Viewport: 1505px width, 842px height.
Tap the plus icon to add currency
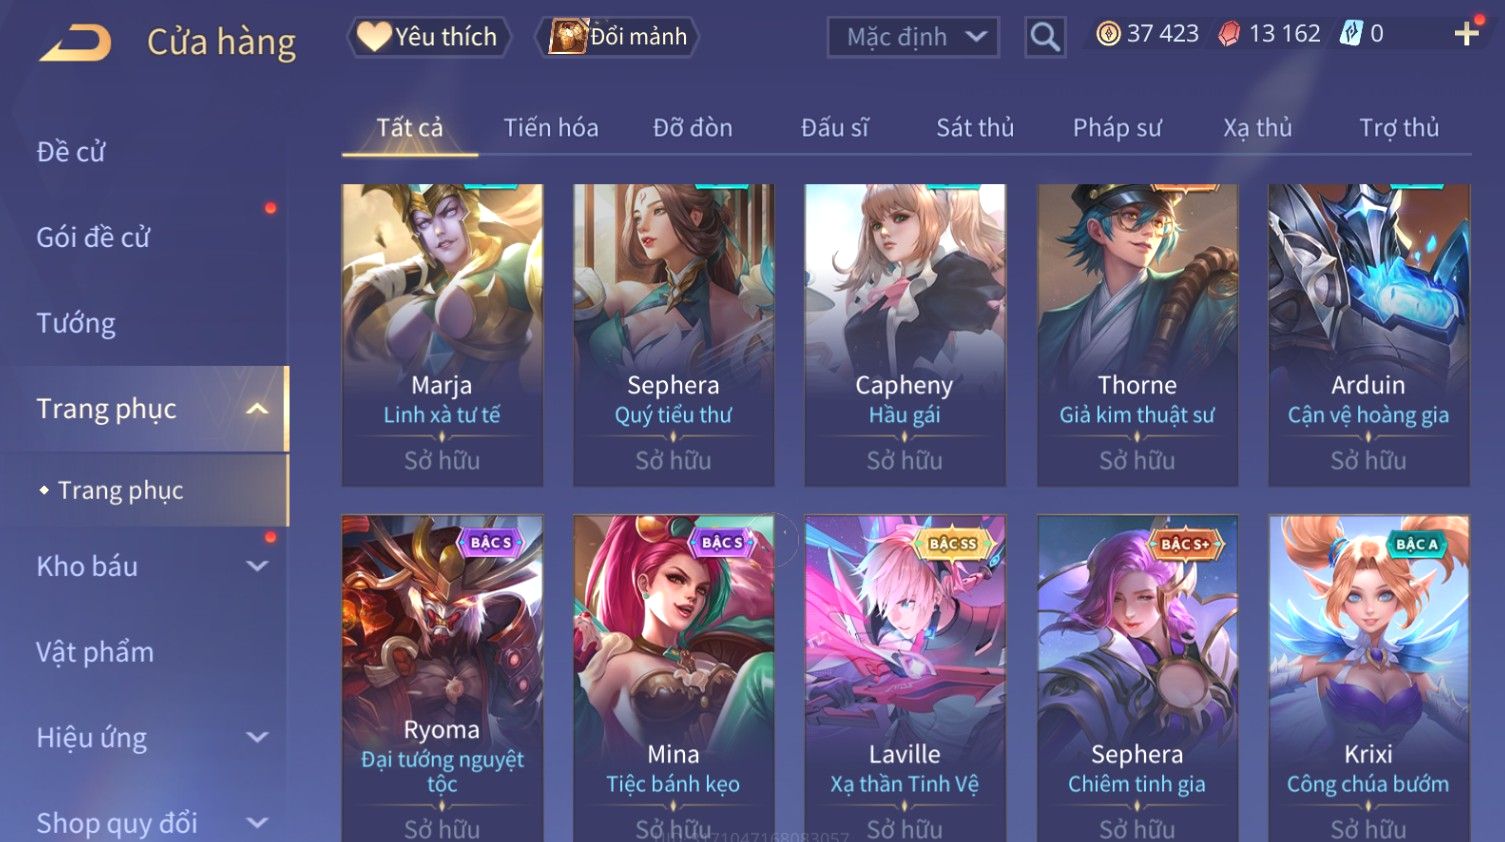pos(1467,34)
